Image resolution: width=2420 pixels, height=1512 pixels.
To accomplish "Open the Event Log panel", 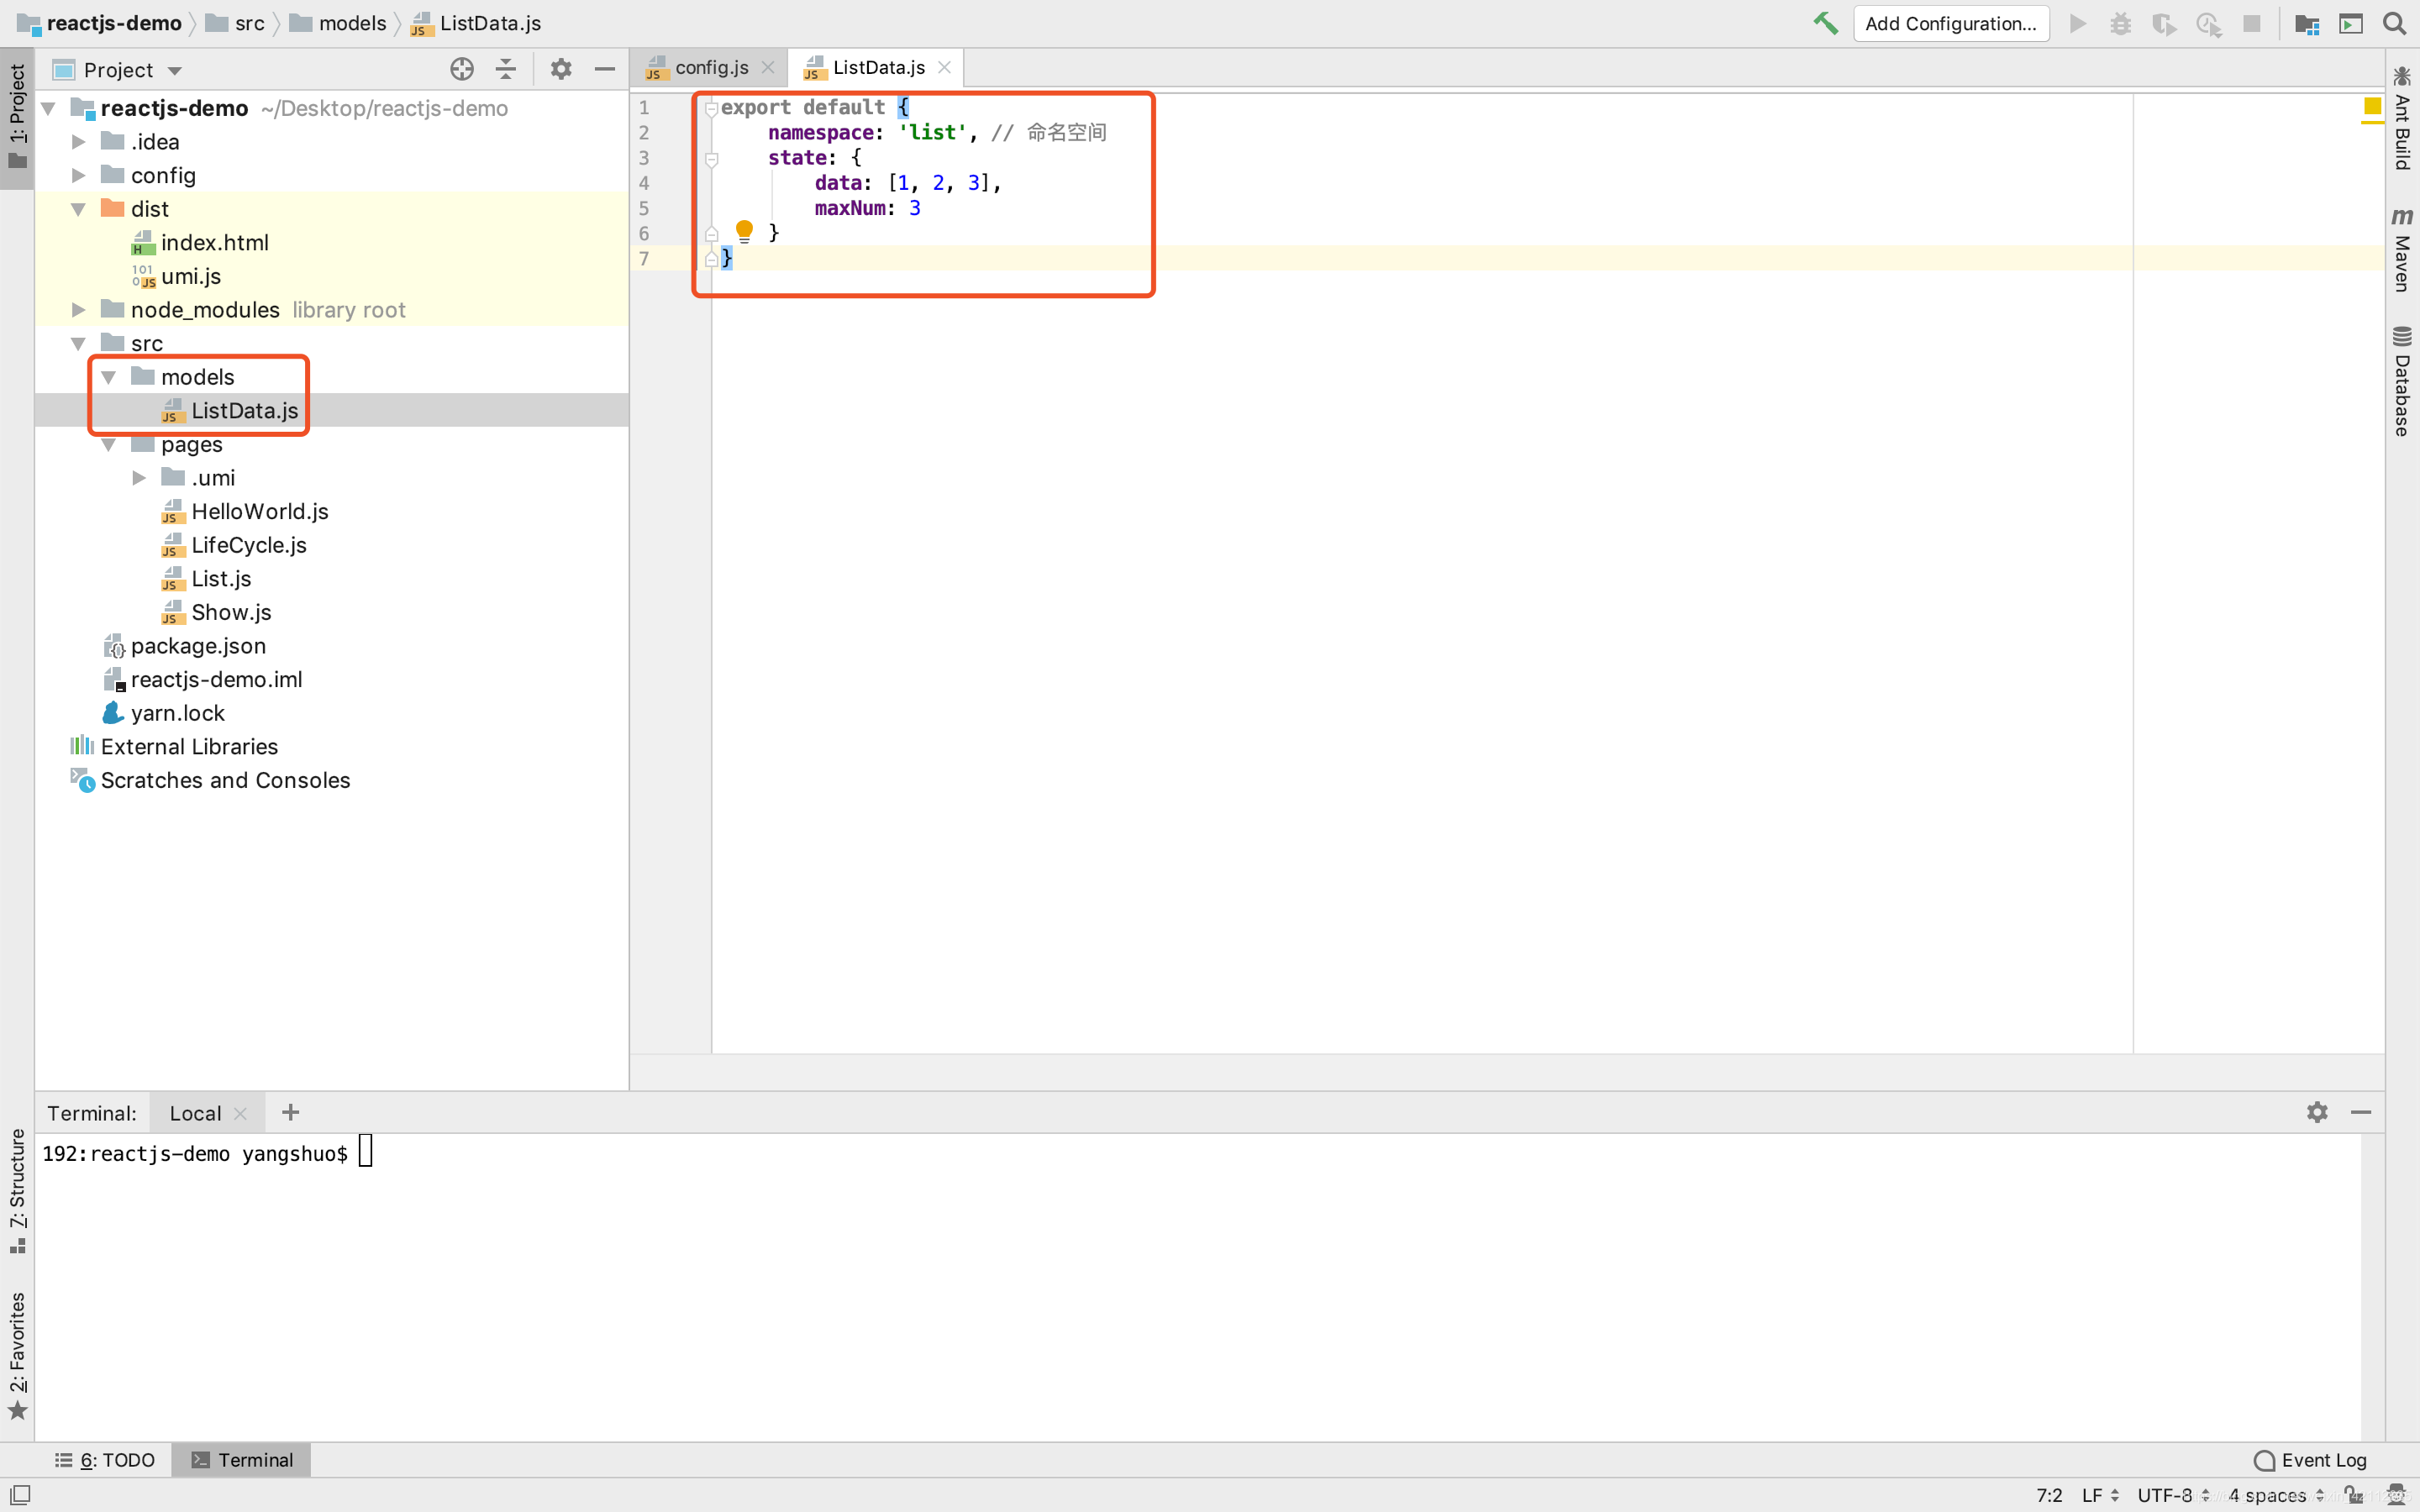I will [x=2310, y=1460].
